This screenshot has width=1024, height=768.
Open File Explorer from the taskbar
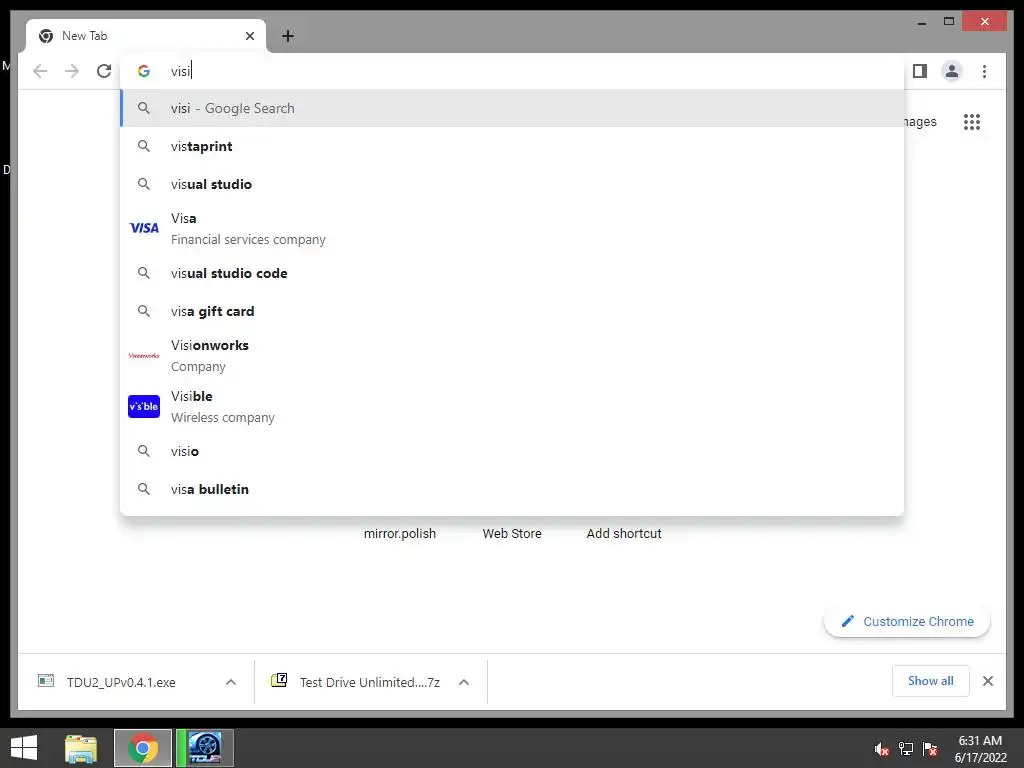(81, 748)
